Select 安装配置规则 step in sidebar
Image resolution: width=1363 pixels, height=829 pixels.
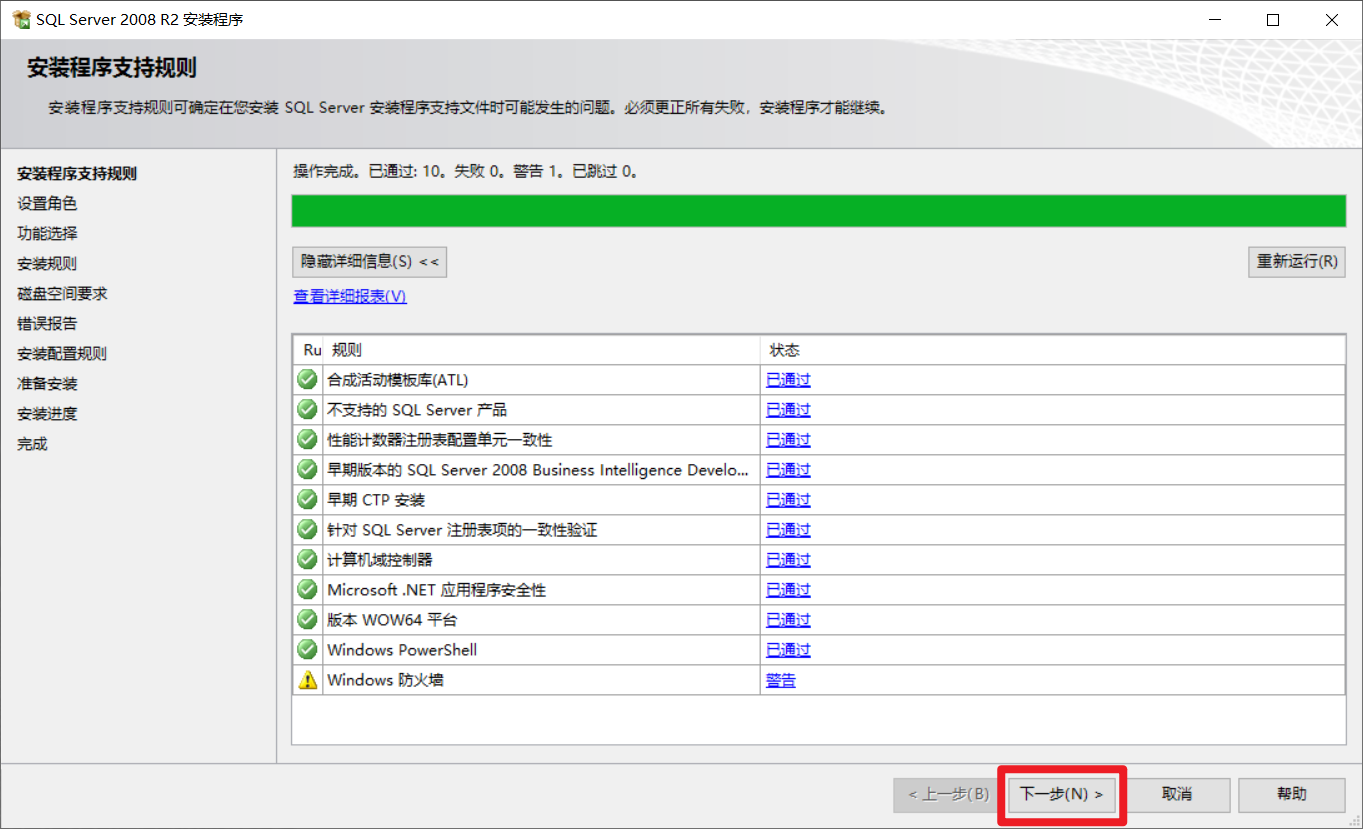(x=62, y=354)
